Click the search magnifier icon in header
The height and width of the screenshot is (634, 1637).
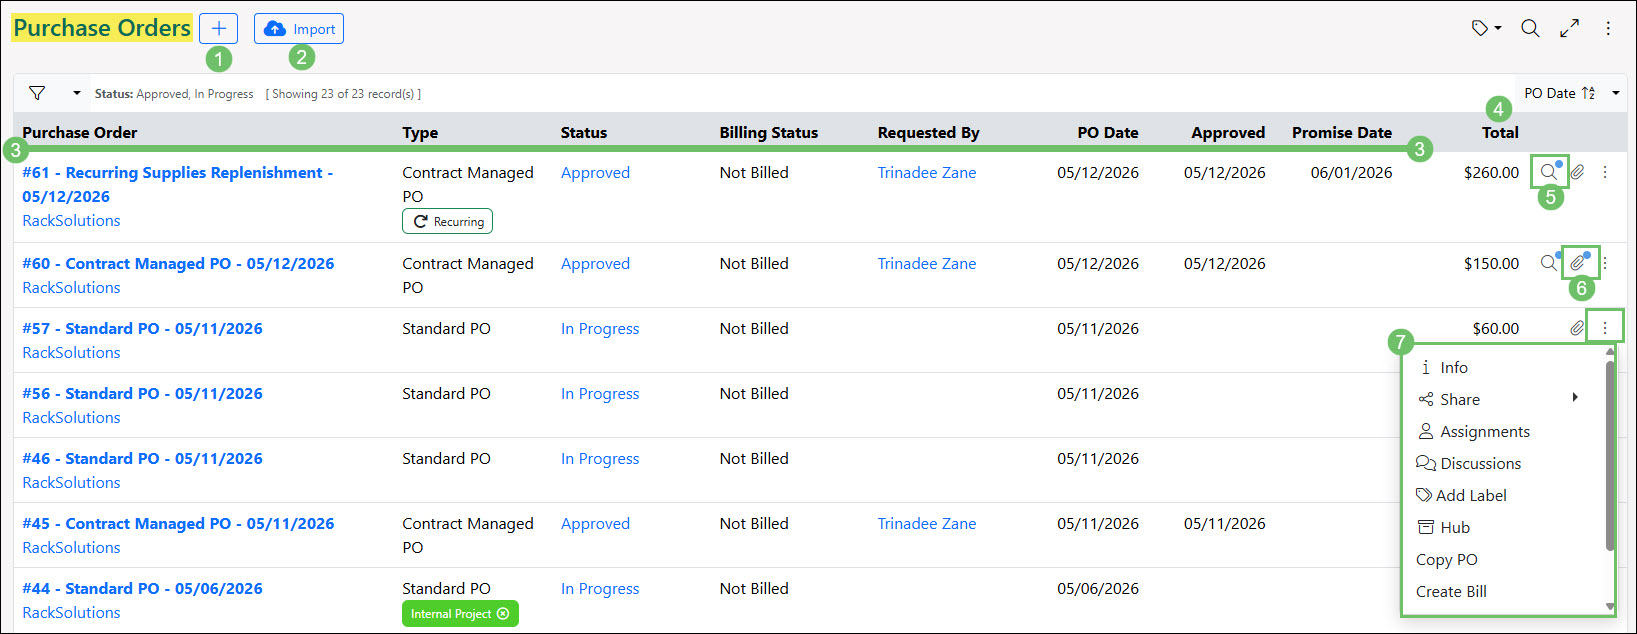click(1530, 28)
